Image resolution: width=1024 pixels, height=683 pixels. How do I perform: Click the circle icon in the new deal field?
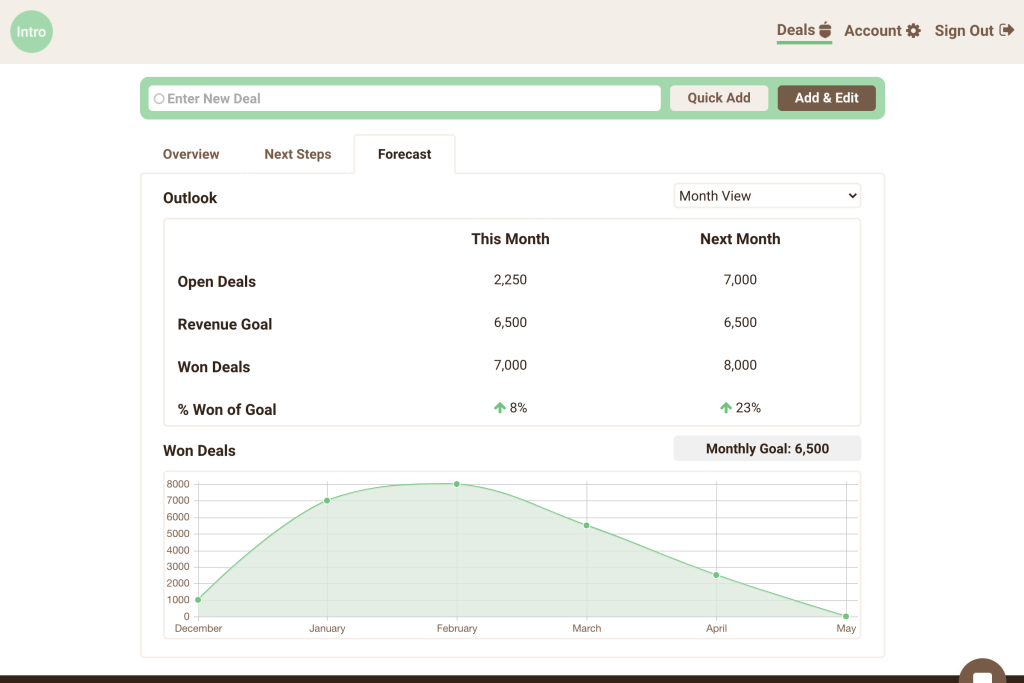pyautogui.click(x=159, y=99)
